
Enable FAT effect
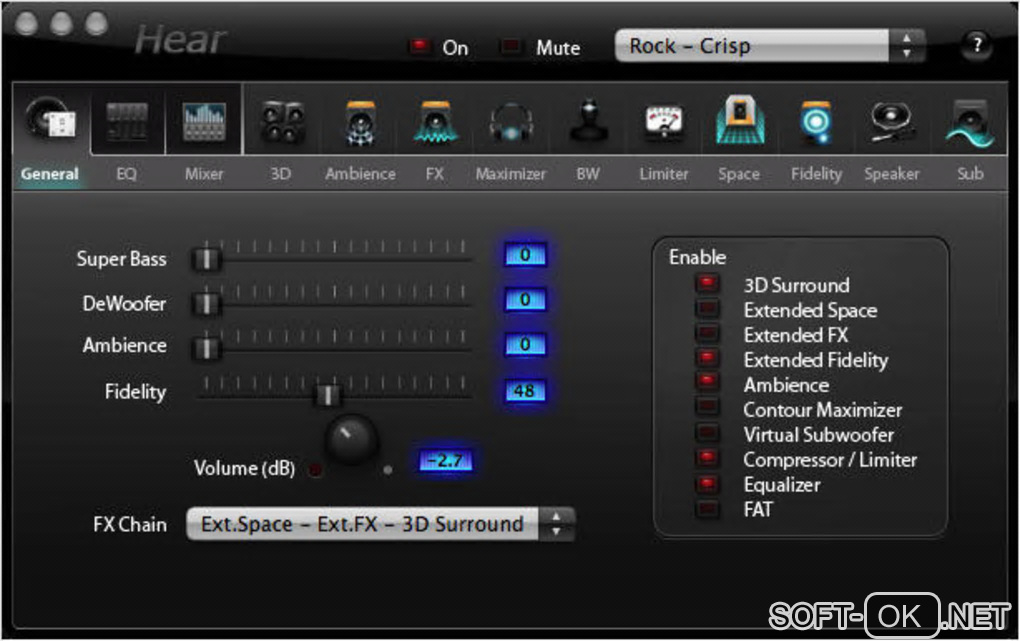pos(707,508)
